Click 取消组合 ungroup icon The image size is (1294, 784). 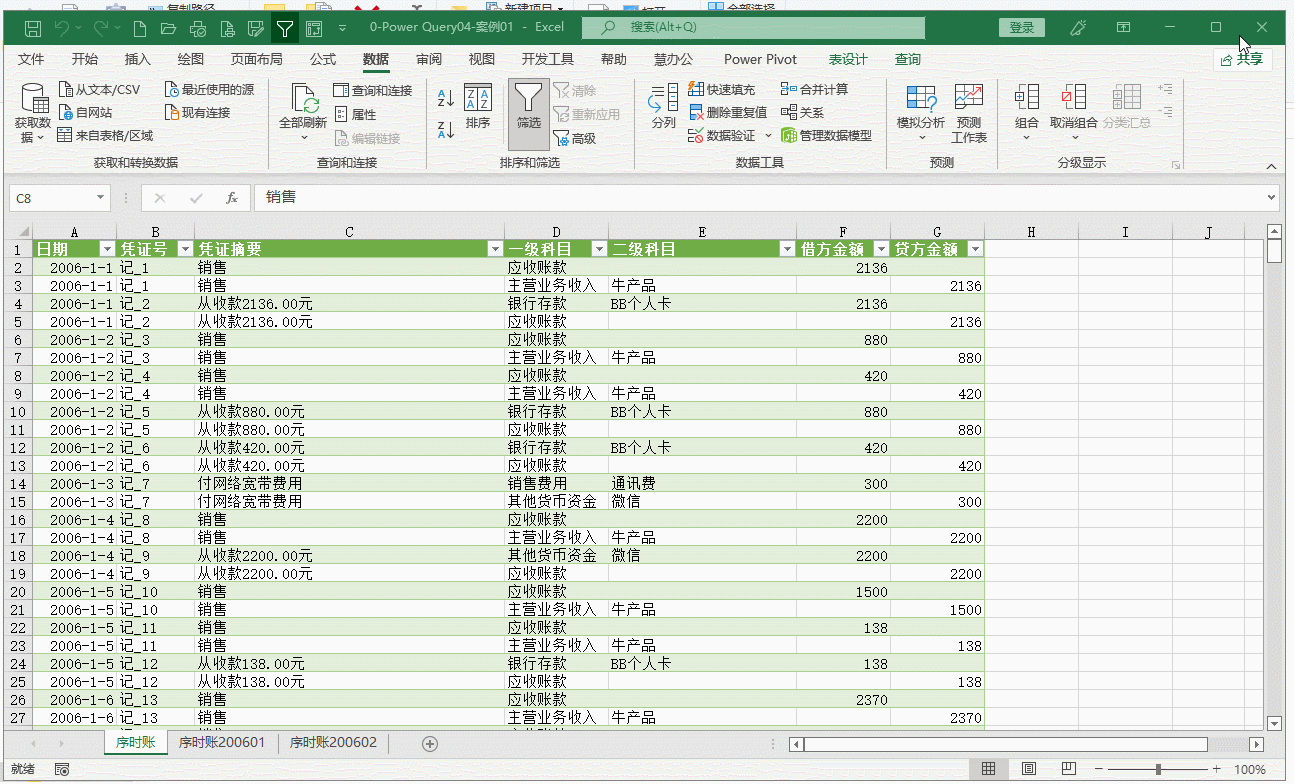1074,97
